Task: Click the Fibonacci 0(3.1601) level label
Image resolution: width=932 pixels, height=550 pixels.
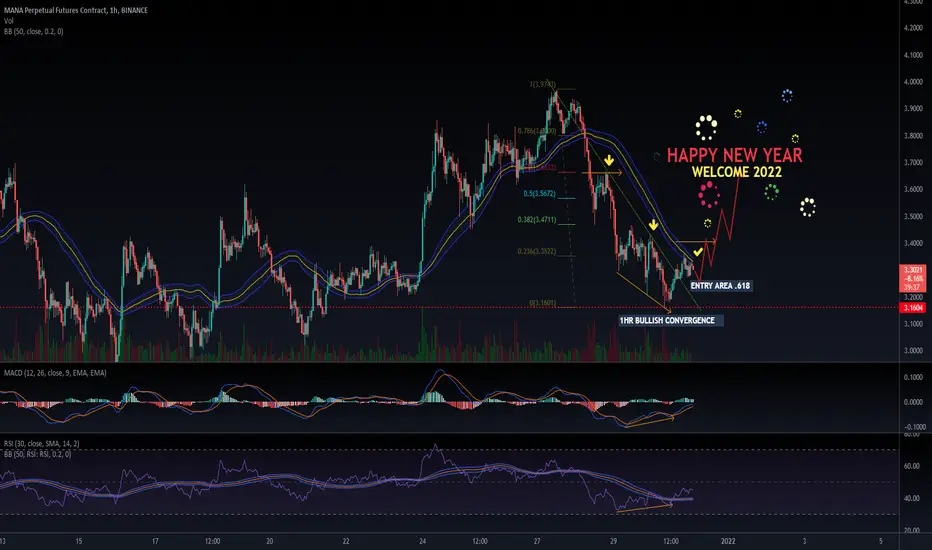Action: [542, 303]
